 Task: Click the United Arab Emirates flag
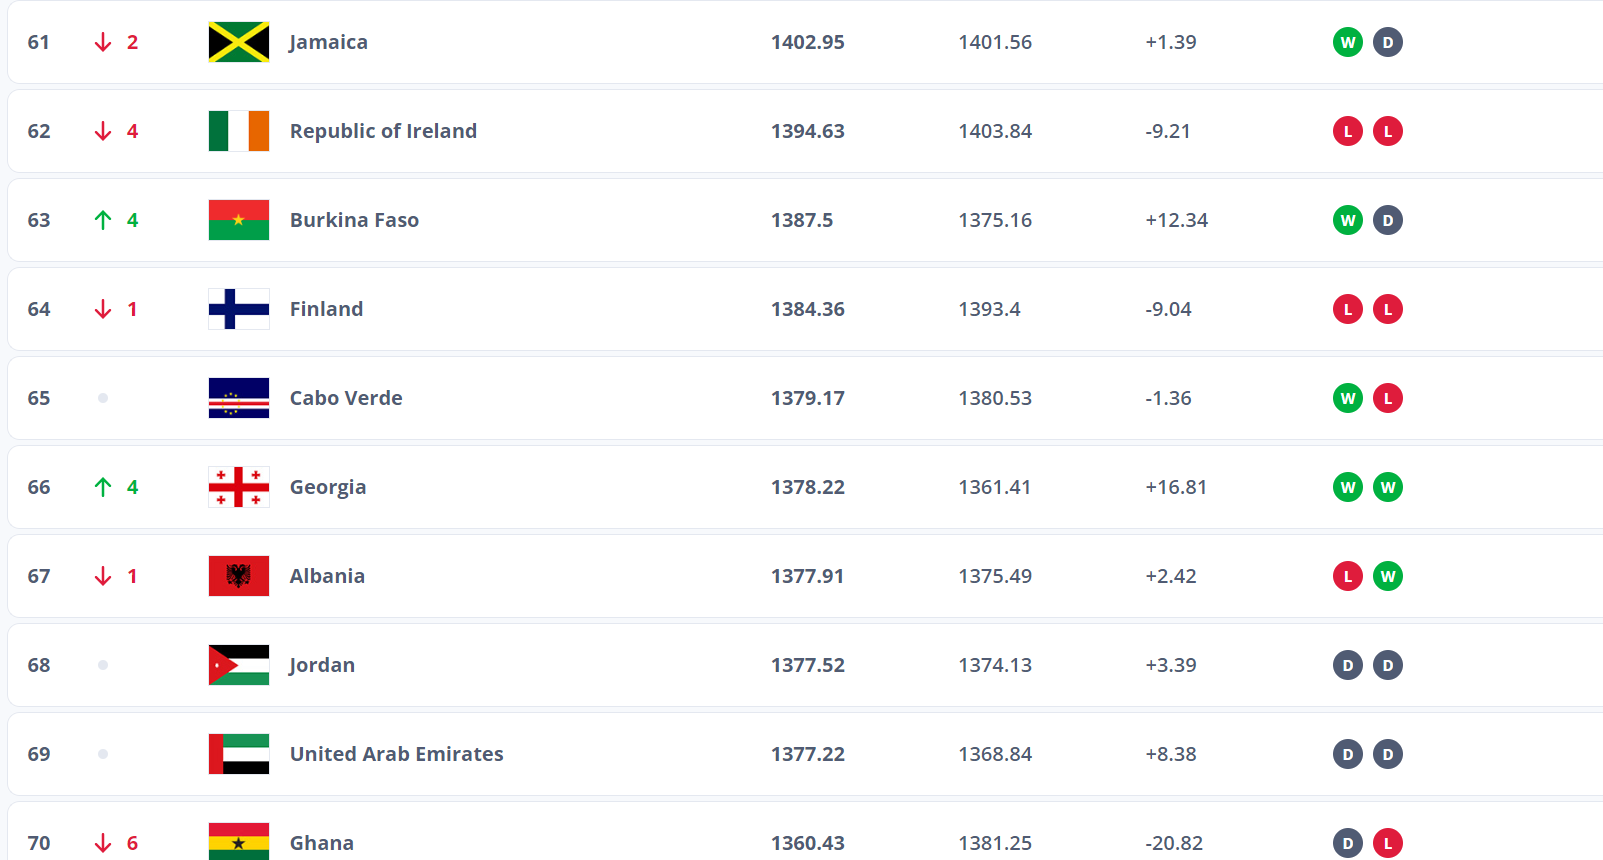[239, 754]
